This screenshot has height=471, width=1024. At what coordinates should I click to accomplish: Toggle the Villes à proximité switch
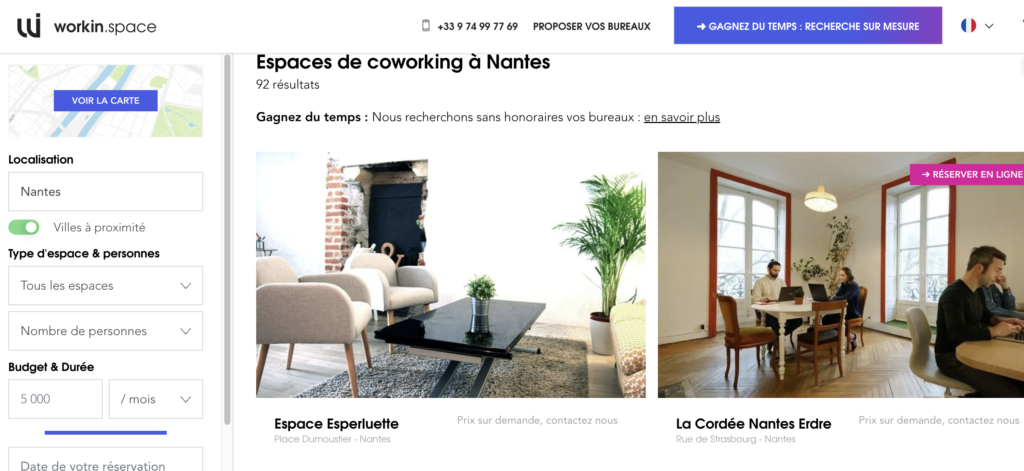pyautogui.click(x=24, y=227)
